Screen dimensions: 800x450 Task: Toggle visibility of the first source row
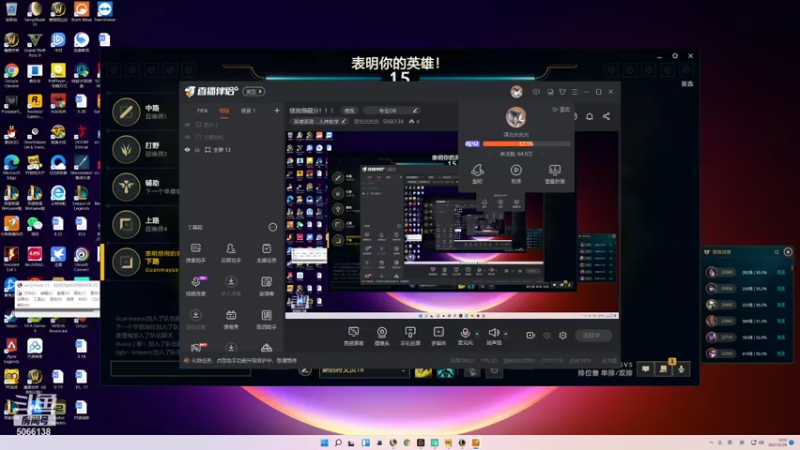point(187,125)
